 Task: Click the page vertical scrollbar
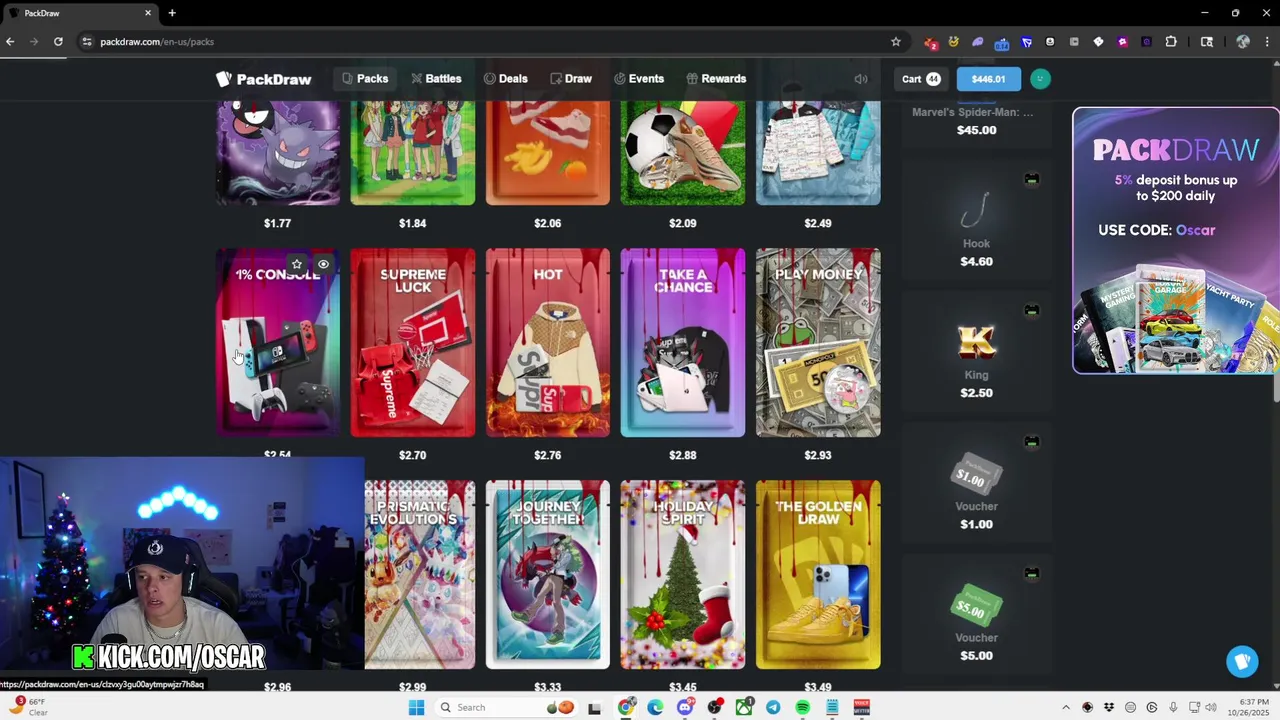point(1276,388)
